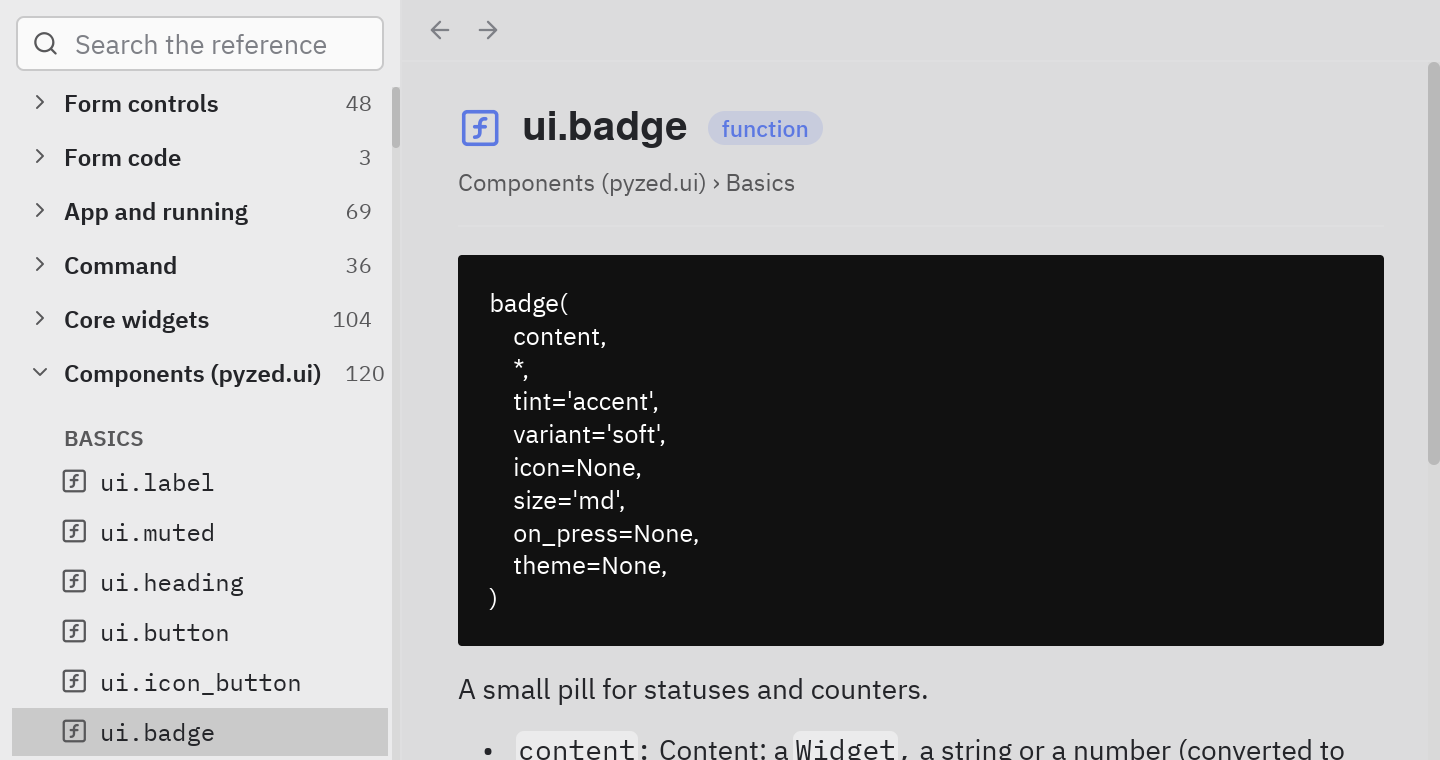Click the function icon beside ui.muted
The image size is (1440, 760).
click(x=74, y=531)
